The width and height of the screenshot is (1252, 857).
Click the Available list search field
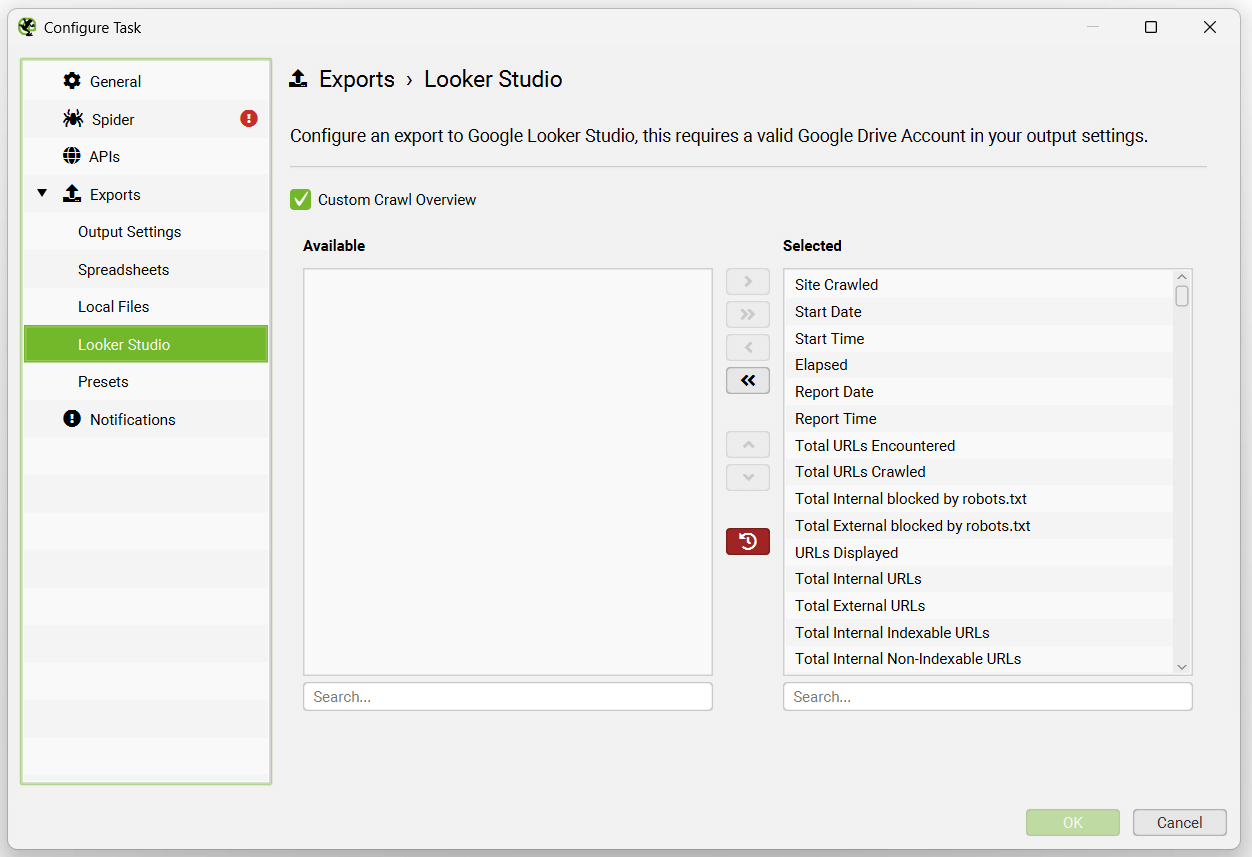507,696
